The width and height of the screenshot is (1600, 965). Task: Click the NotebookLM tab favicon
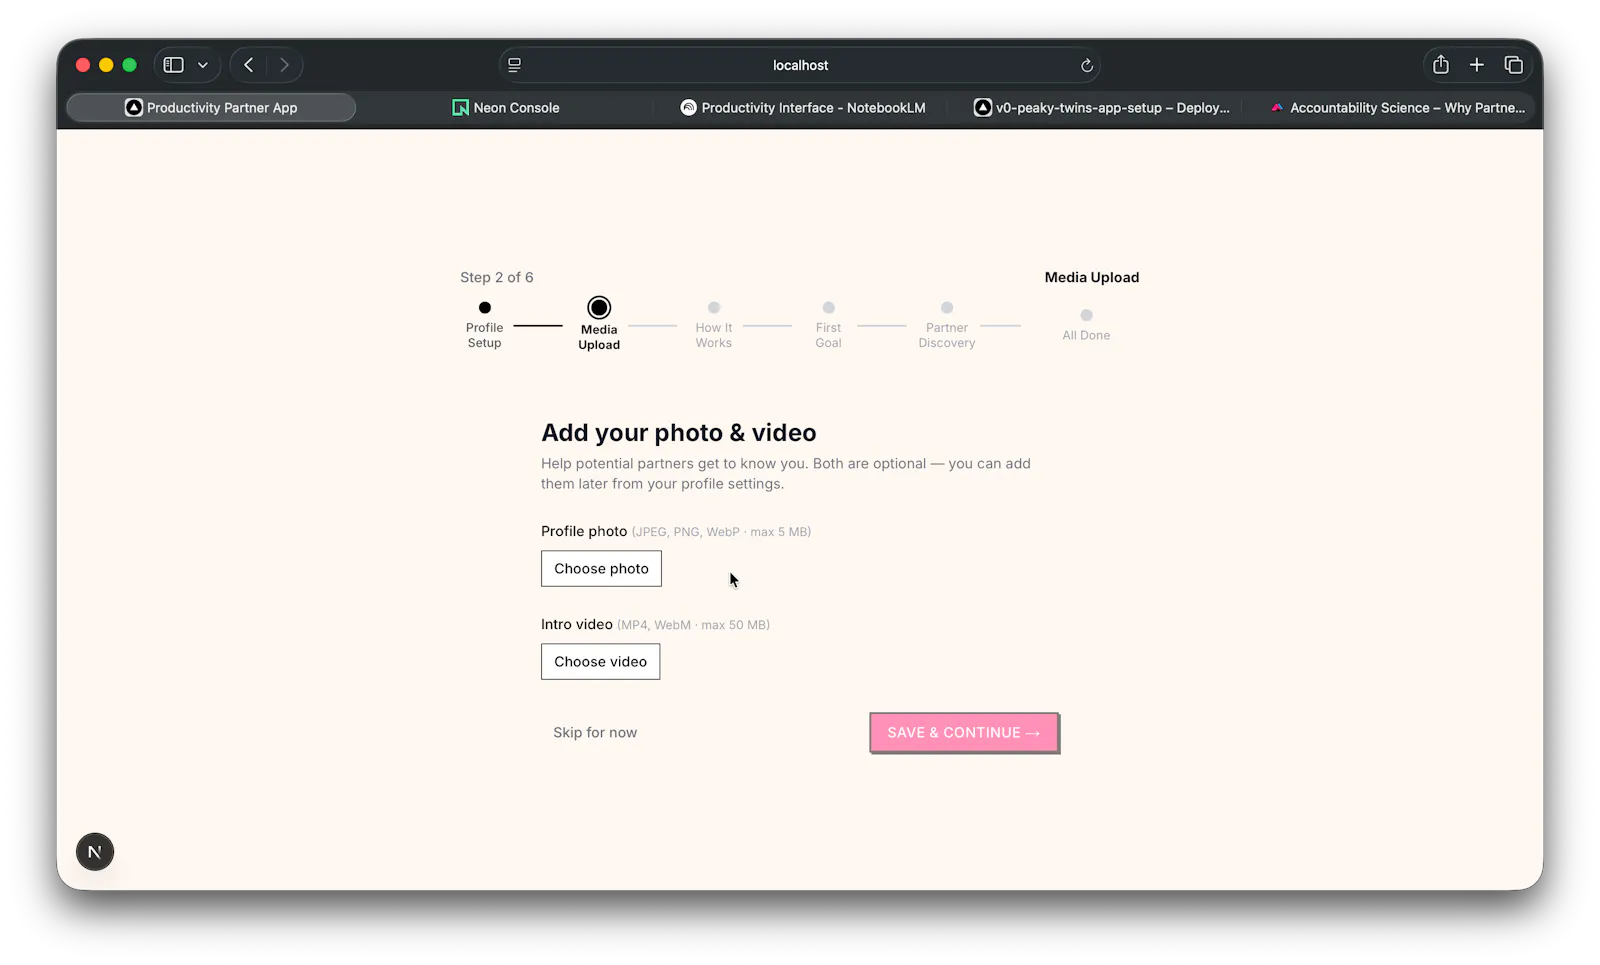(x=689, y=108)
